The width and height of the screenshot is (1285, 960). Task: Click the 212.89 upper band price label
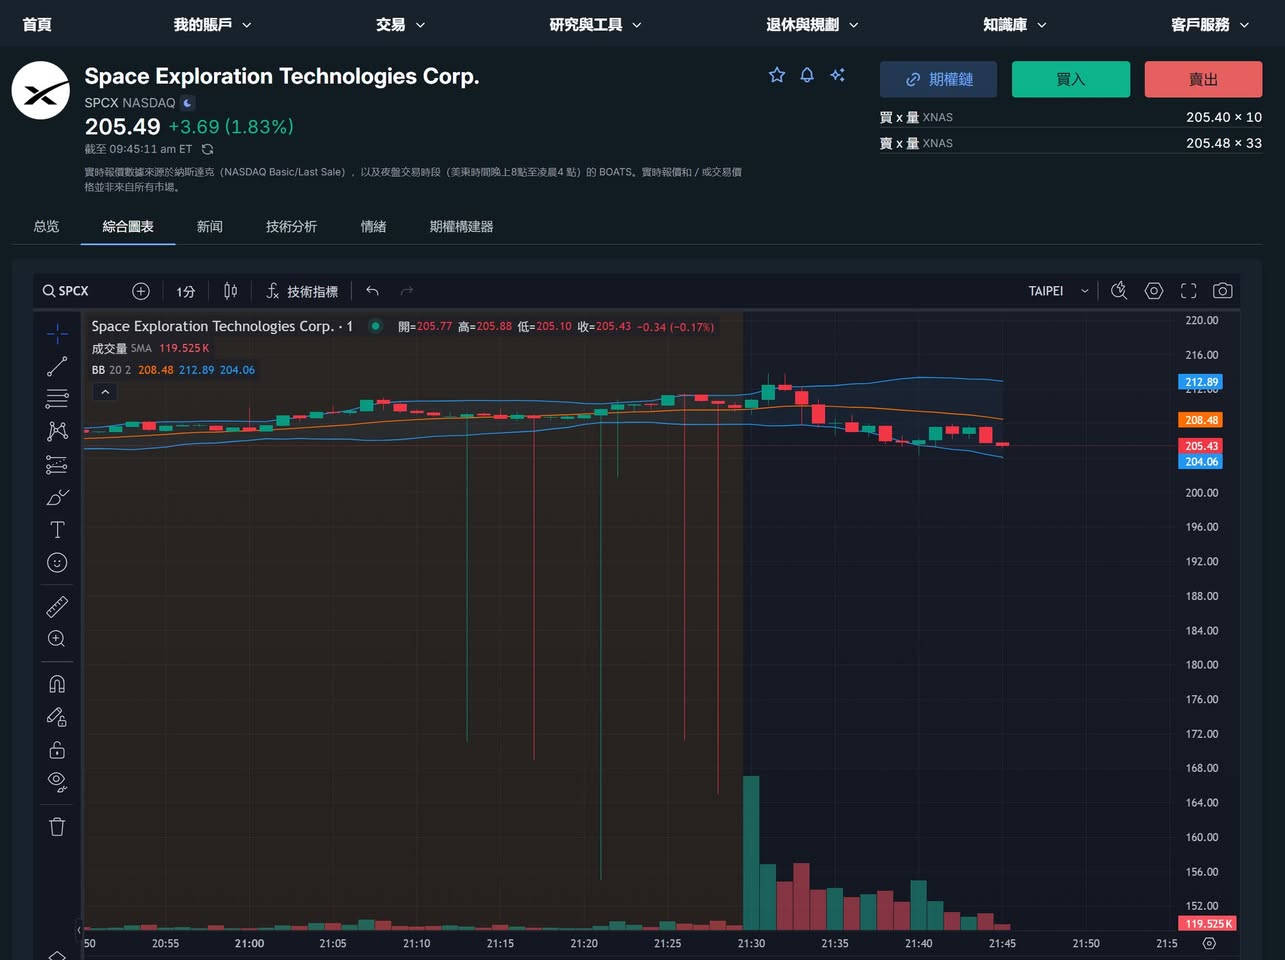[x=1201, y=382]
